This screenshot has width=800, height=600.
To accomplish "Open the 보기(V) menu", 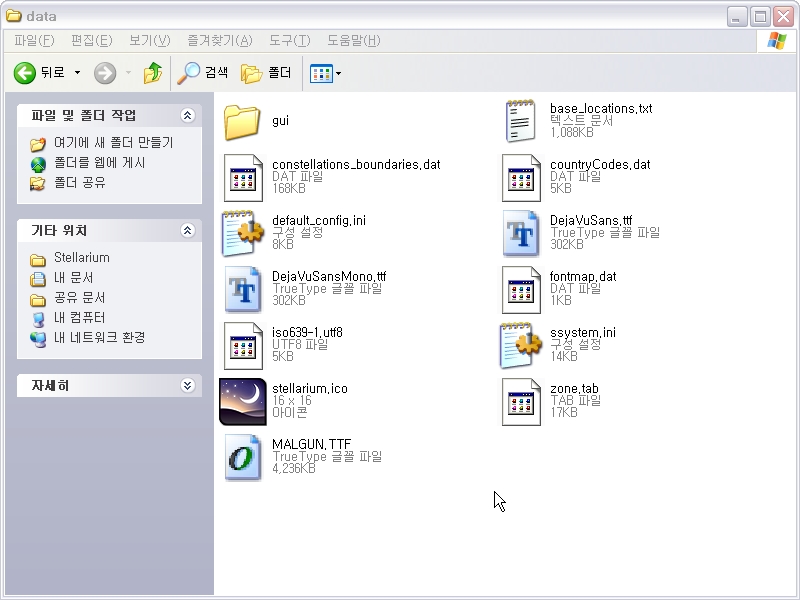I will [149, 40].
